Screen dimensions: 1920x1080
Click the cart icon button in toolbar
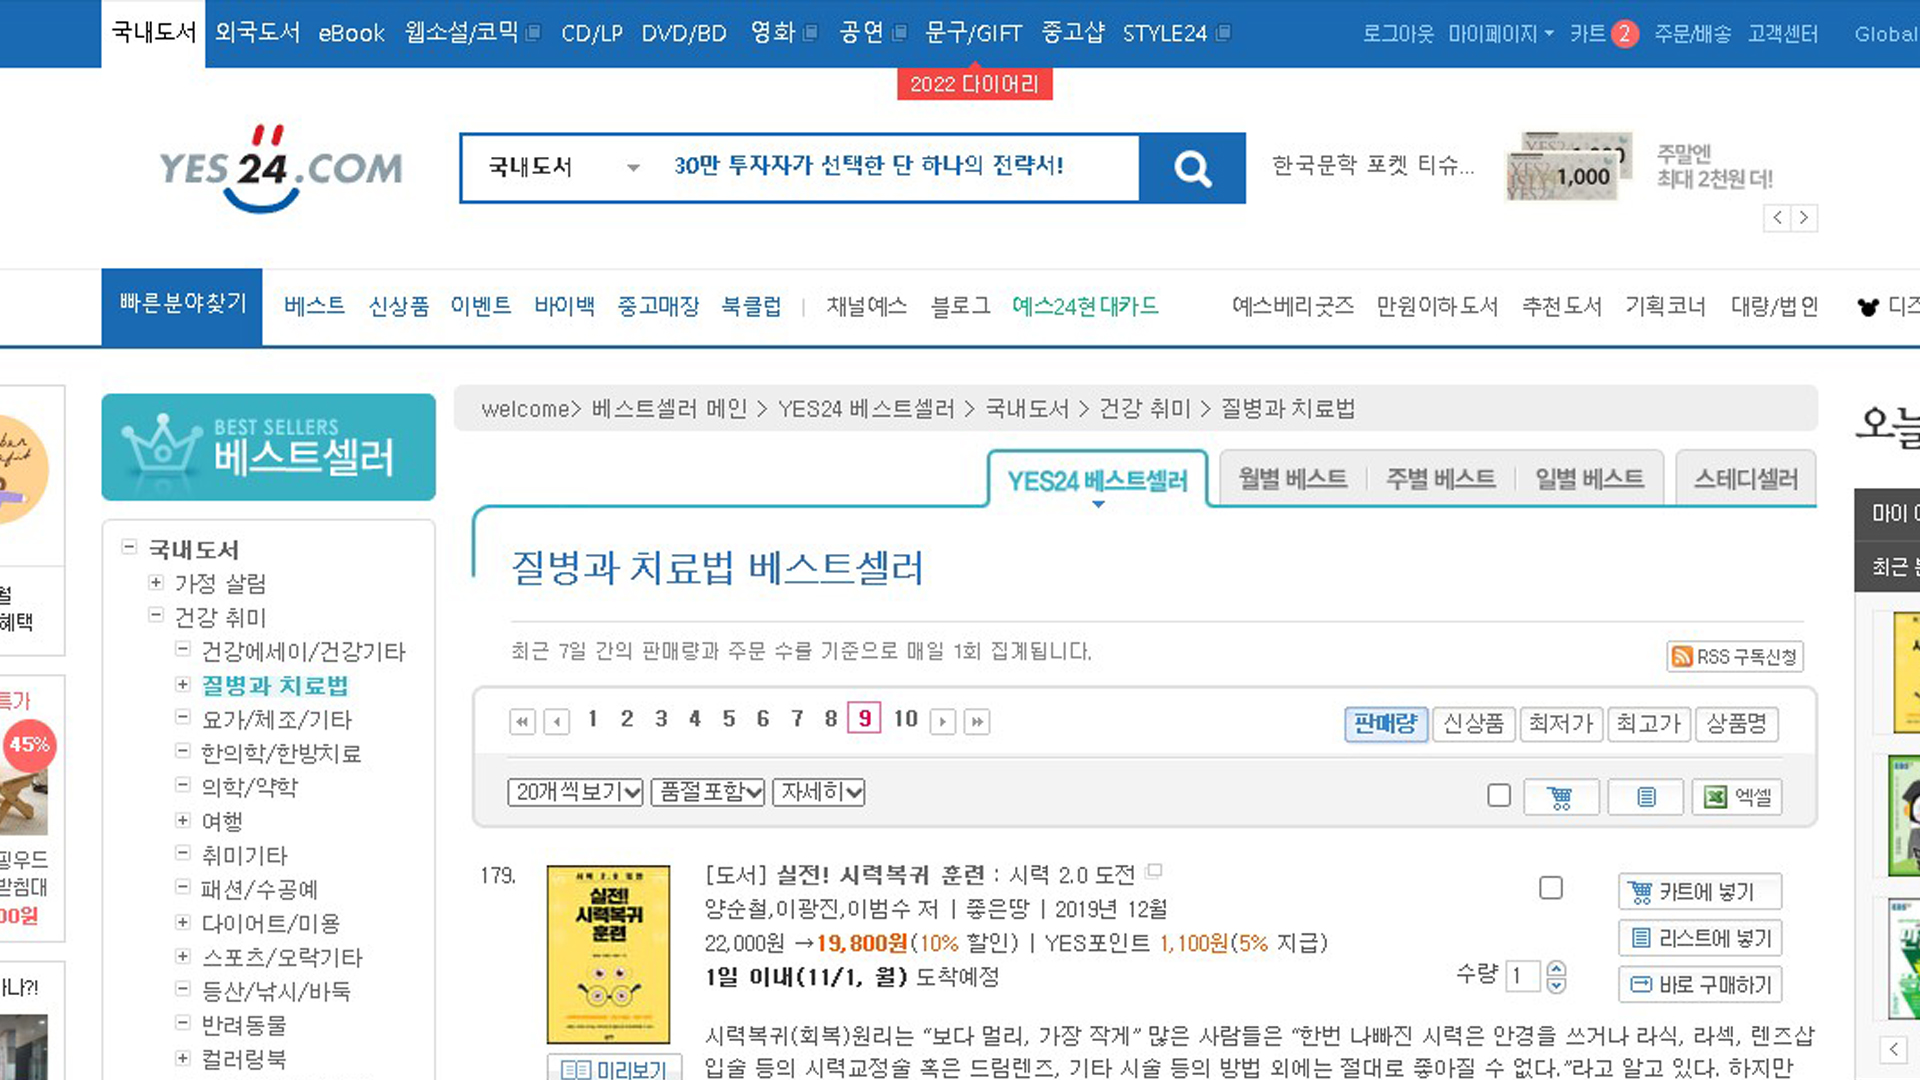pos(1560,797)
